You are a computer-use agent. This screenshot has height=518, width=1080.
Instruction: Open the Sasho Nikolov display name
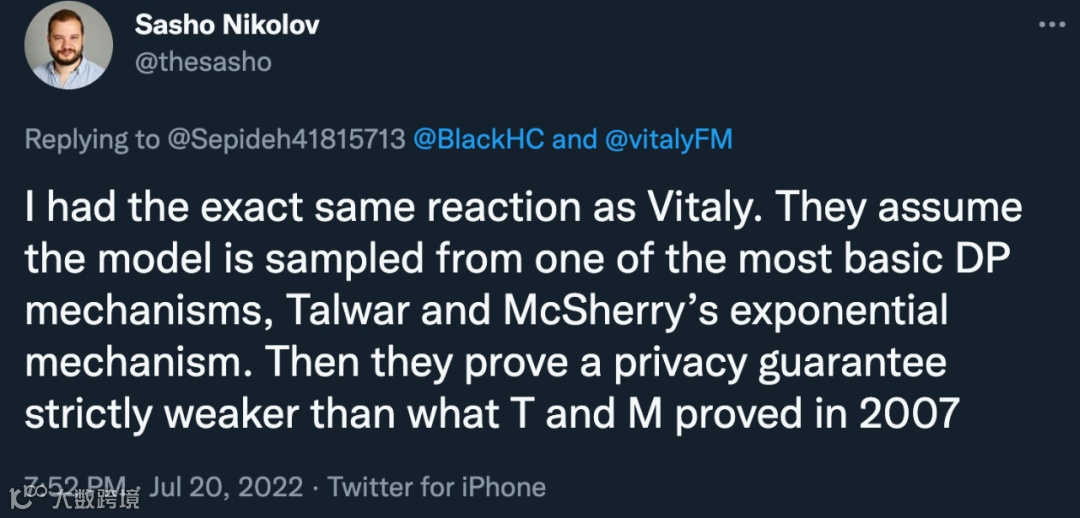[227, 26]
